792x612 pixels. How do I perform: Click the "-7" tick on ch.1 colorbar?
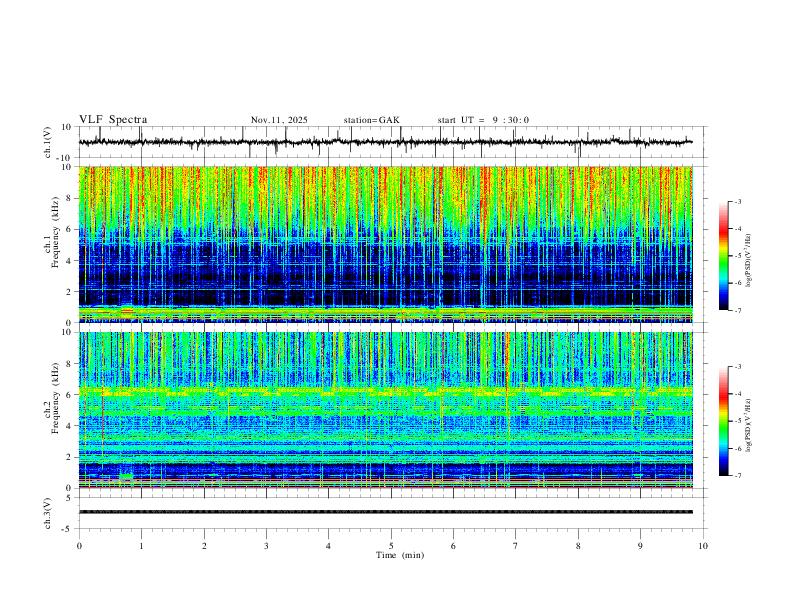[738, 311]
